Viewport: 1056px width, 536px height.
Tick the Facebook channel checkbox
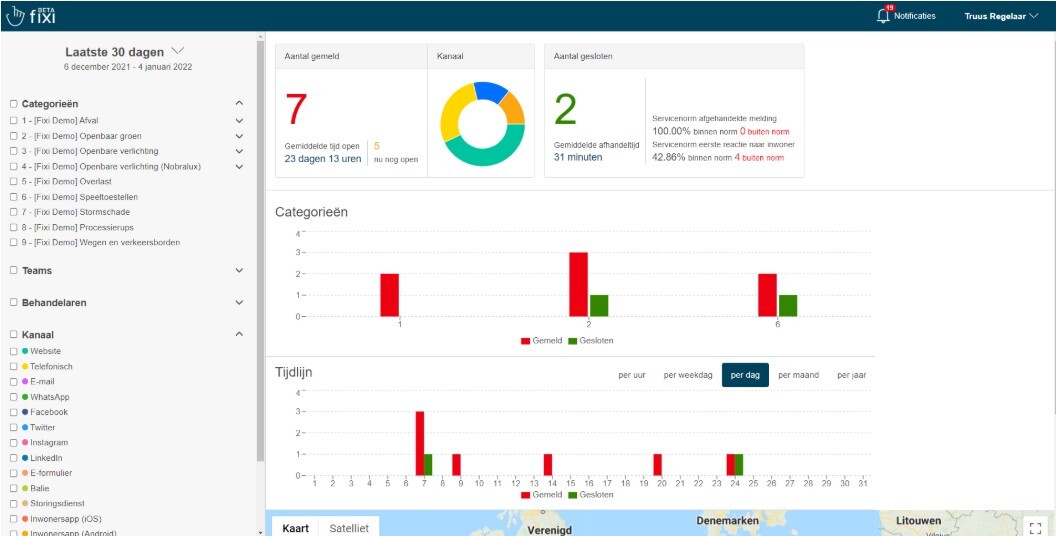click(x=13, y=412)
